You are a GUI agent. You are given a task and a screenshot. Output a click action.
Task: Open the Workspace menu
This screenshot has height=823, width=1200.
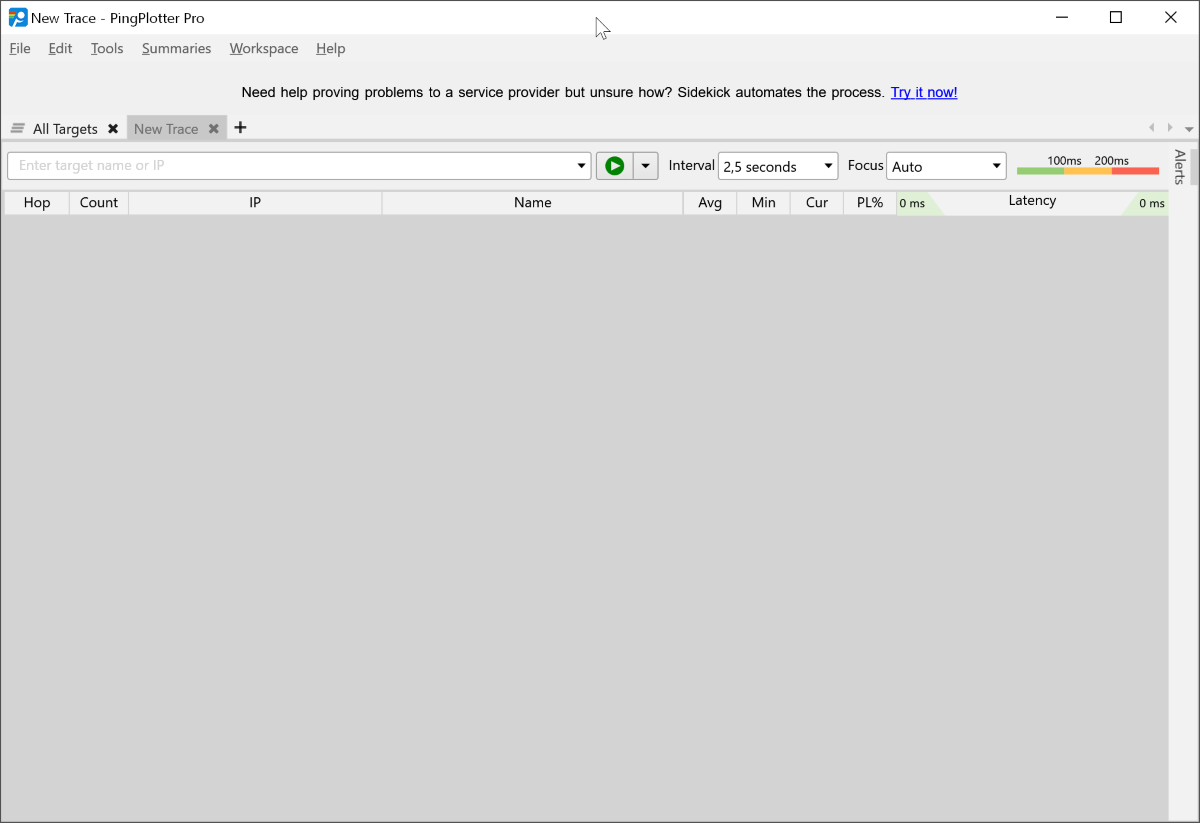coord(264,48)
